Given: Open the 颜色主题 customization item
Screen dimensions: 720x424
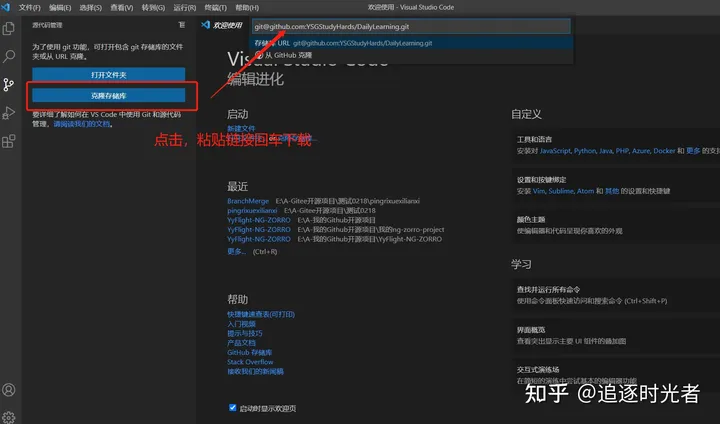Looking at the screenshot, I should (615, 225).
